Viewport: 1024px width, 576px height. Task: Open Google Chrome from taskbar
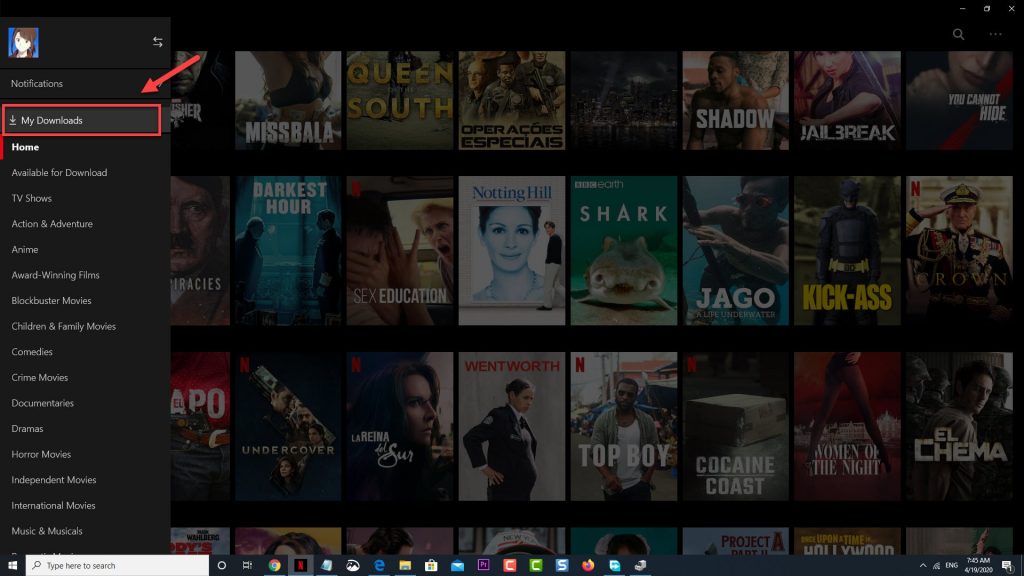point(274,566)
